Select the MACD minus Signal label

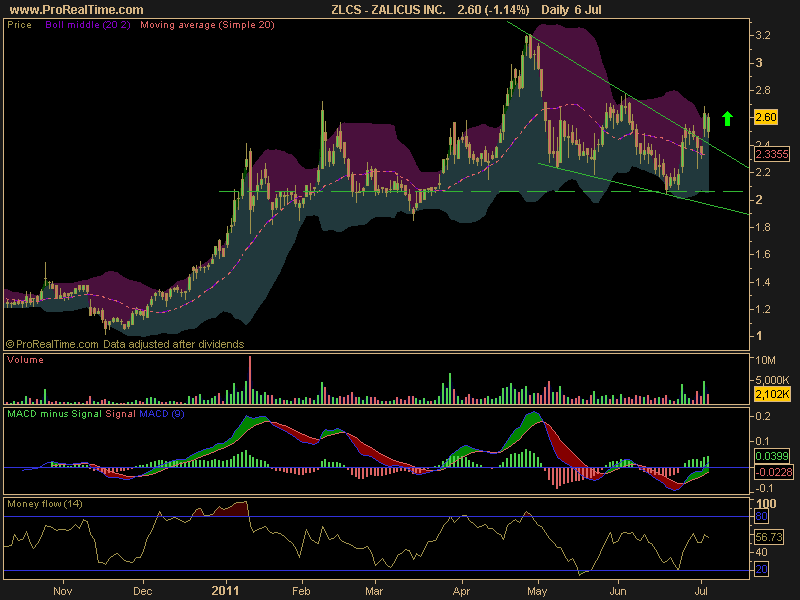click(x=55, y=414)
